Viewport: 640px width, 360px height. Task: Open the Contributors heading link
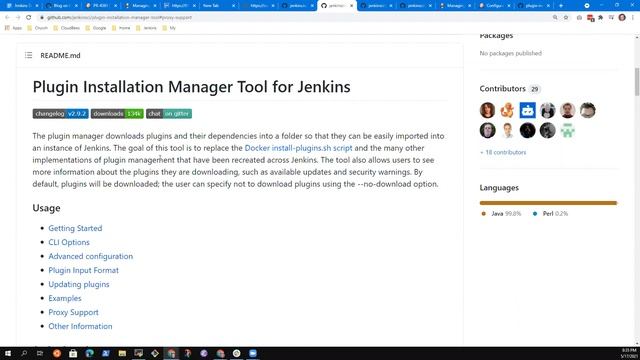pyautogui.click(x=502, y=89)
